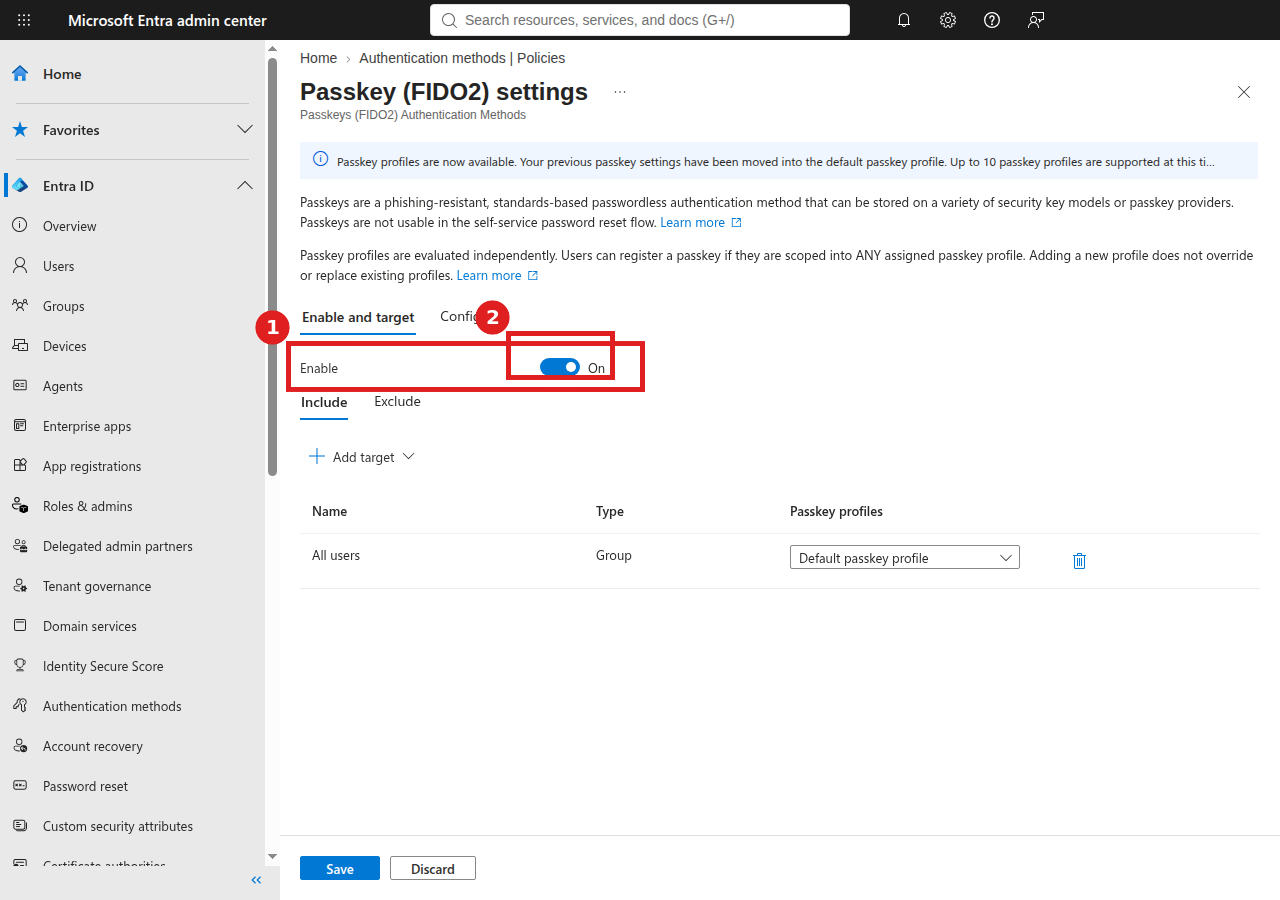Open the help question mark icon
The width and height of the screenshot is (1280, 900).
tap(992, 20)
